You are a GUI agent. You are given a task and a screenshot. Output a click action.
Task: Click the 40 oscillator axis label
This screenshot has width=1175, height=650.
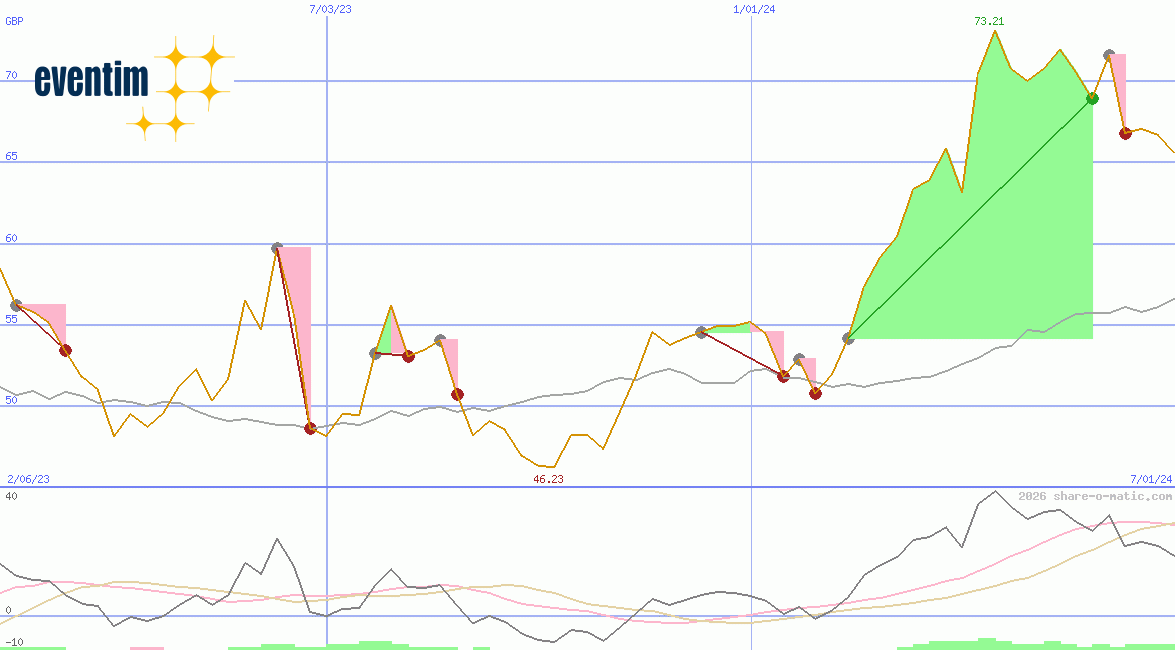[x=11, y=496]
